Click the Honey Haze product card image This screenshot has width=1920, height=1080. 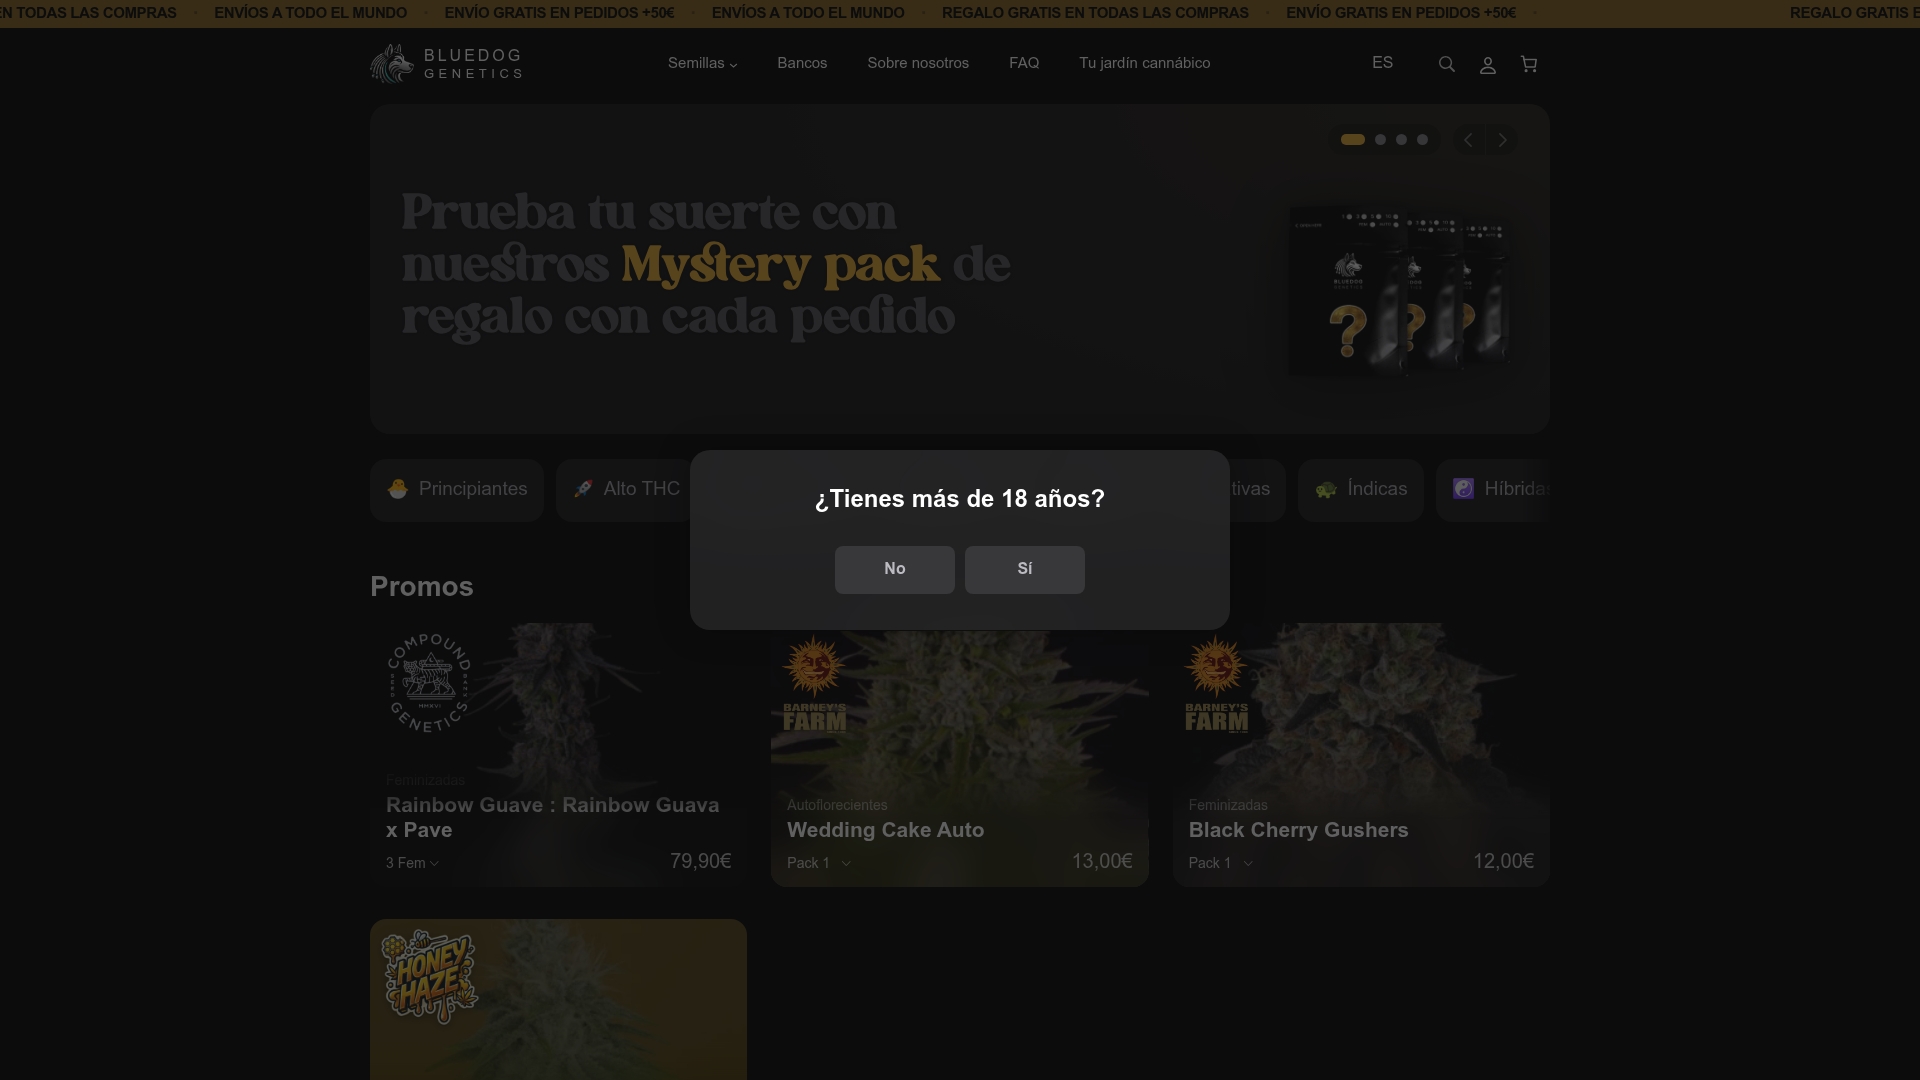tap(558, 999)
